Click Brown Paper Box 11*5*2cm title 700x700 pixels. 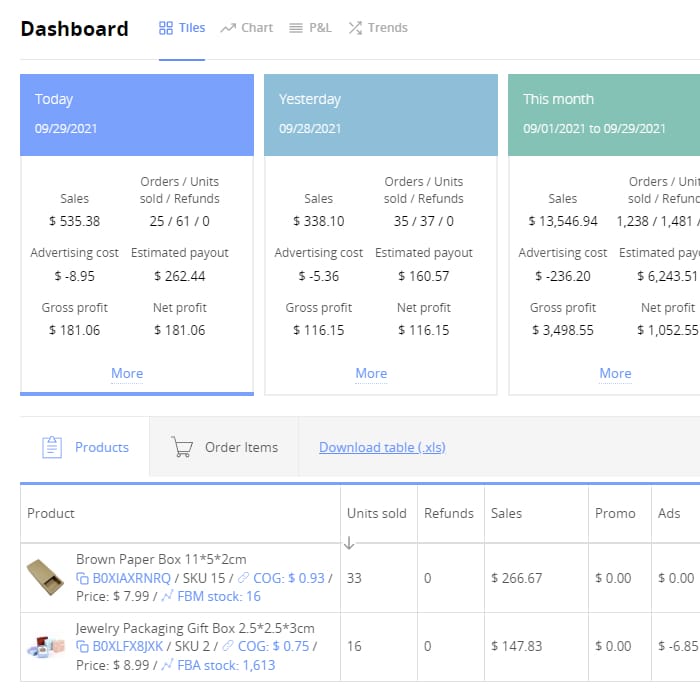point(161,559)
